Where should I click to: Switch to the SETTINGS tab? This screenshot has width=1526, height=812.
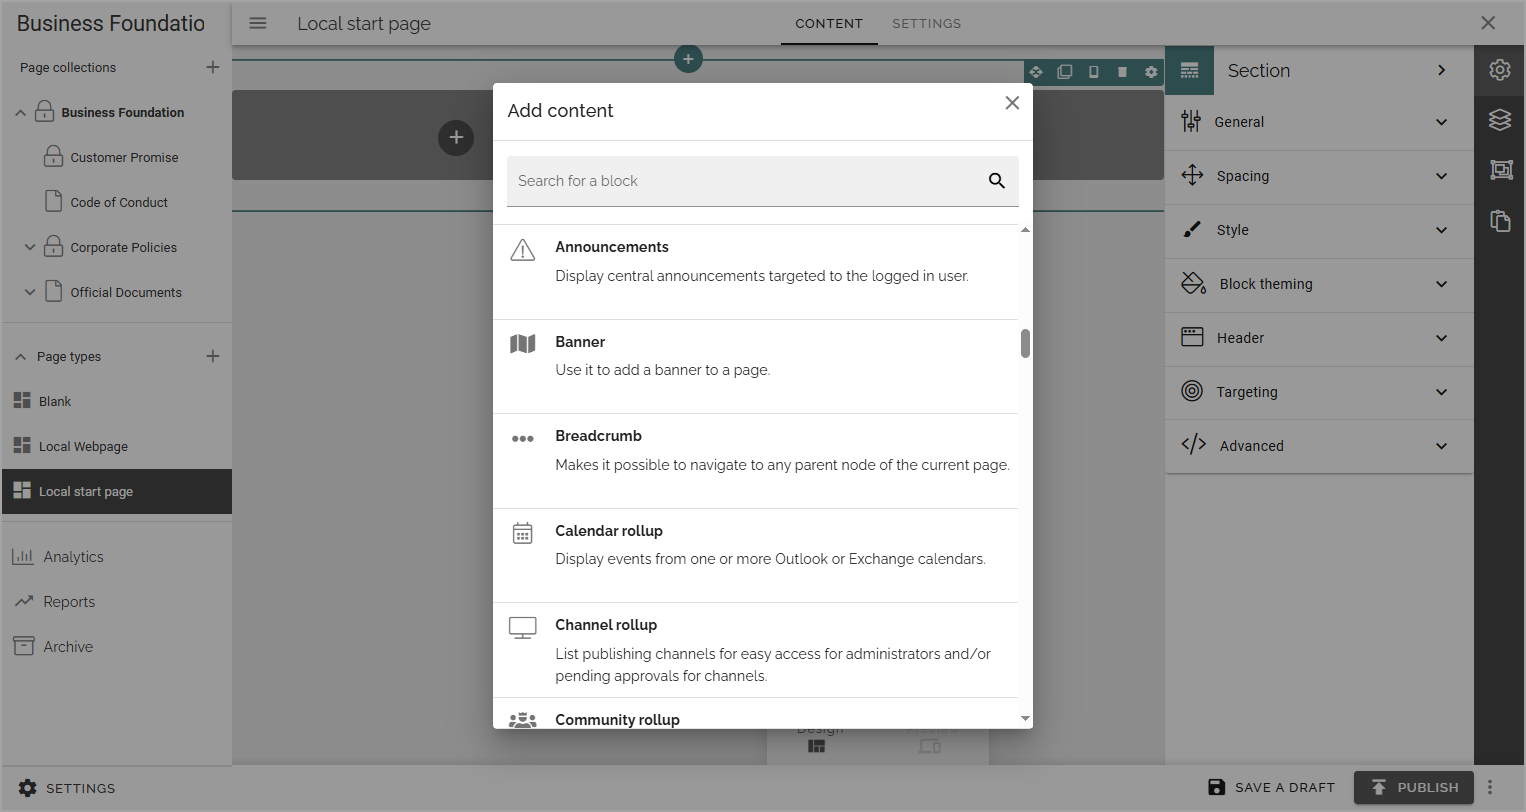(926, 23)
